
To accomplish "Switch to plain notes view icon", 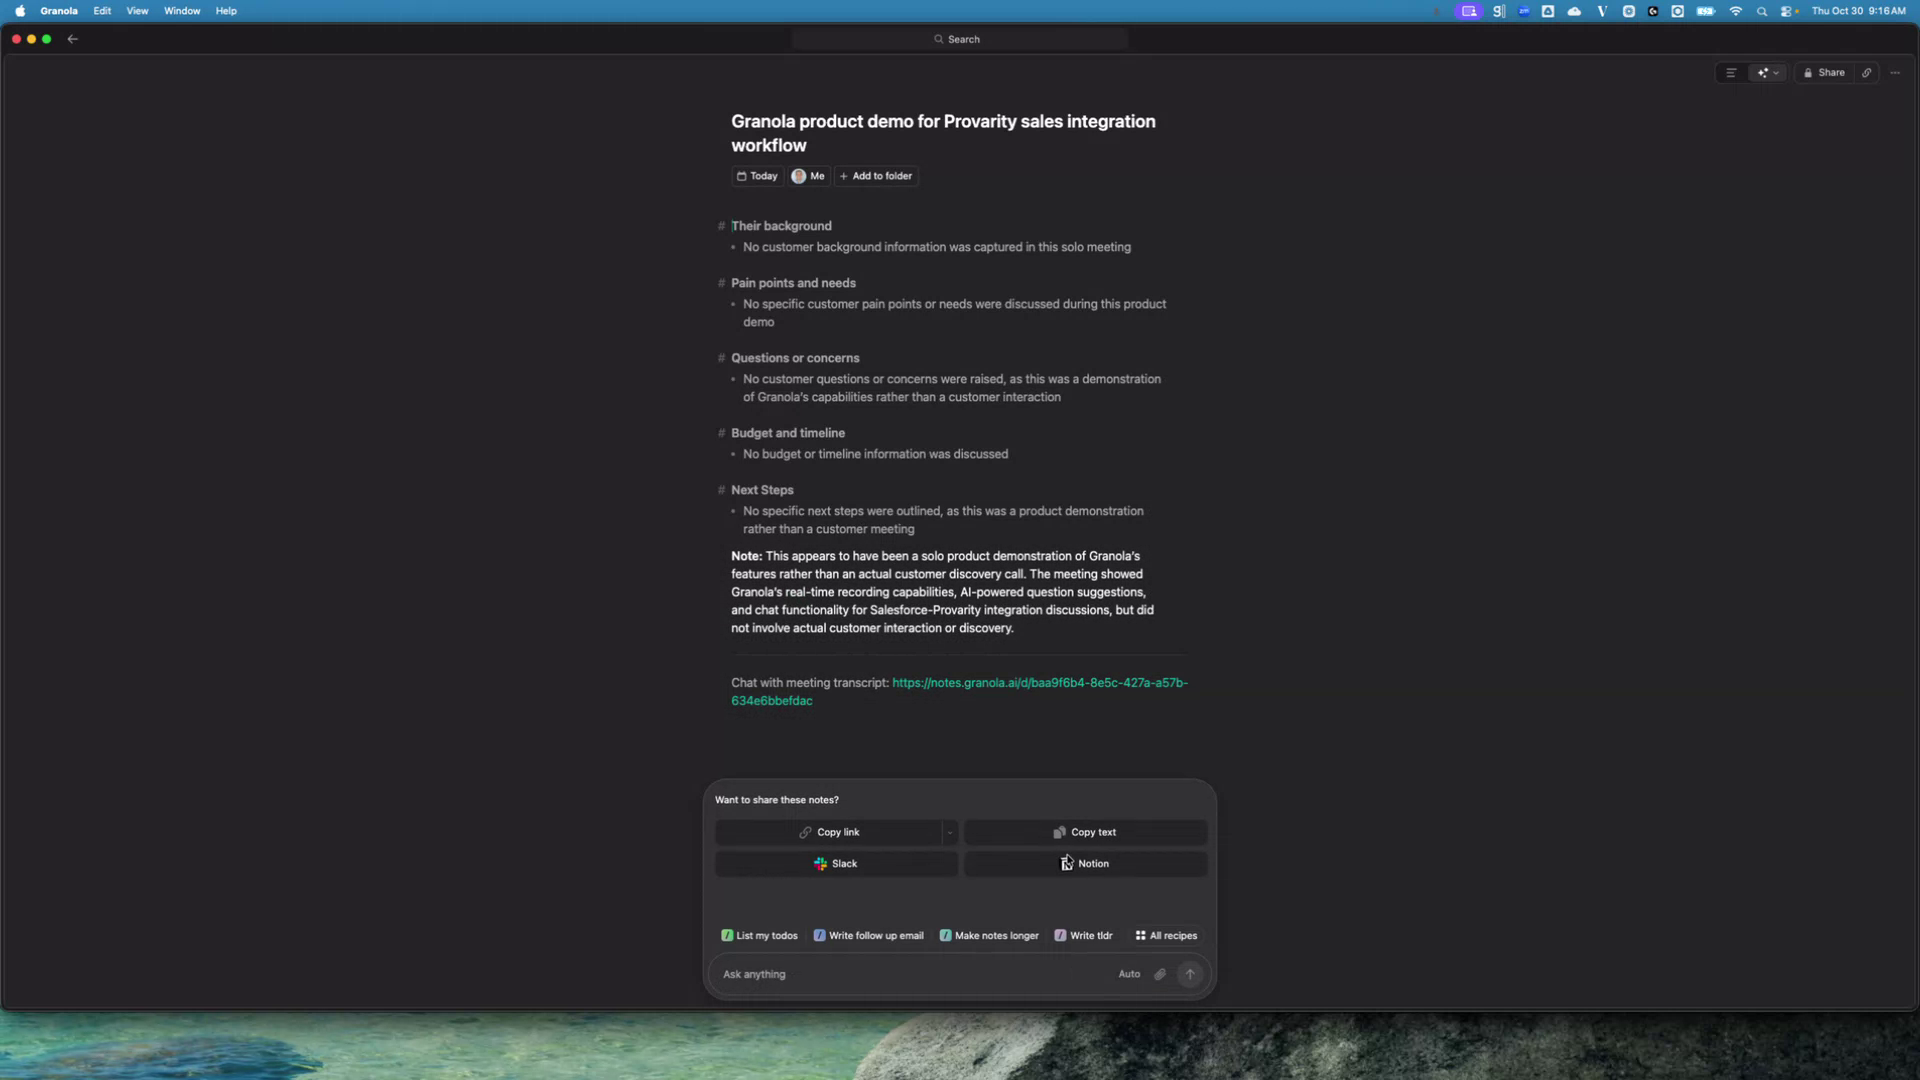I will click(1730, 72).
